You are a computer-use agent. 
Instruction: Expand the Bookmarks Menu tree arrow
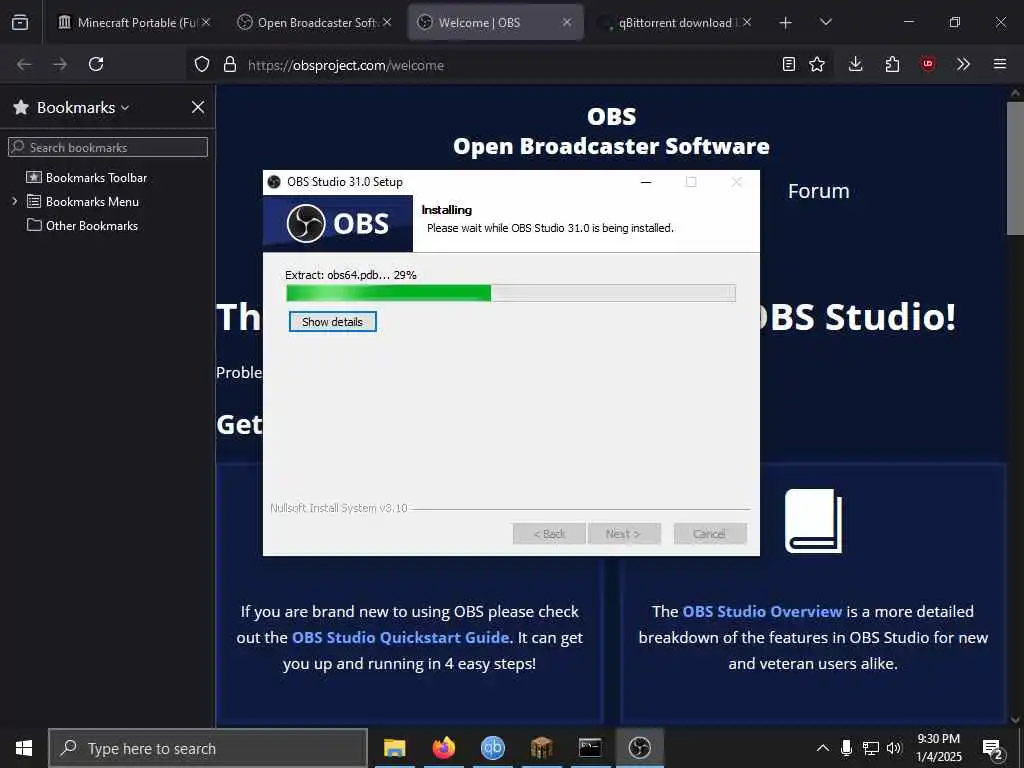click(x=14, y=201)
